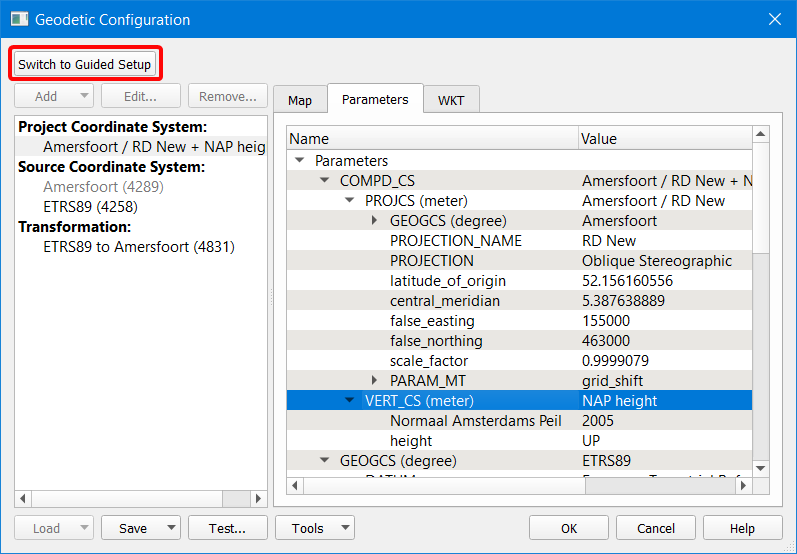
Task: Open the Help button
Action: pyautogui.click(x=742, y=528)
